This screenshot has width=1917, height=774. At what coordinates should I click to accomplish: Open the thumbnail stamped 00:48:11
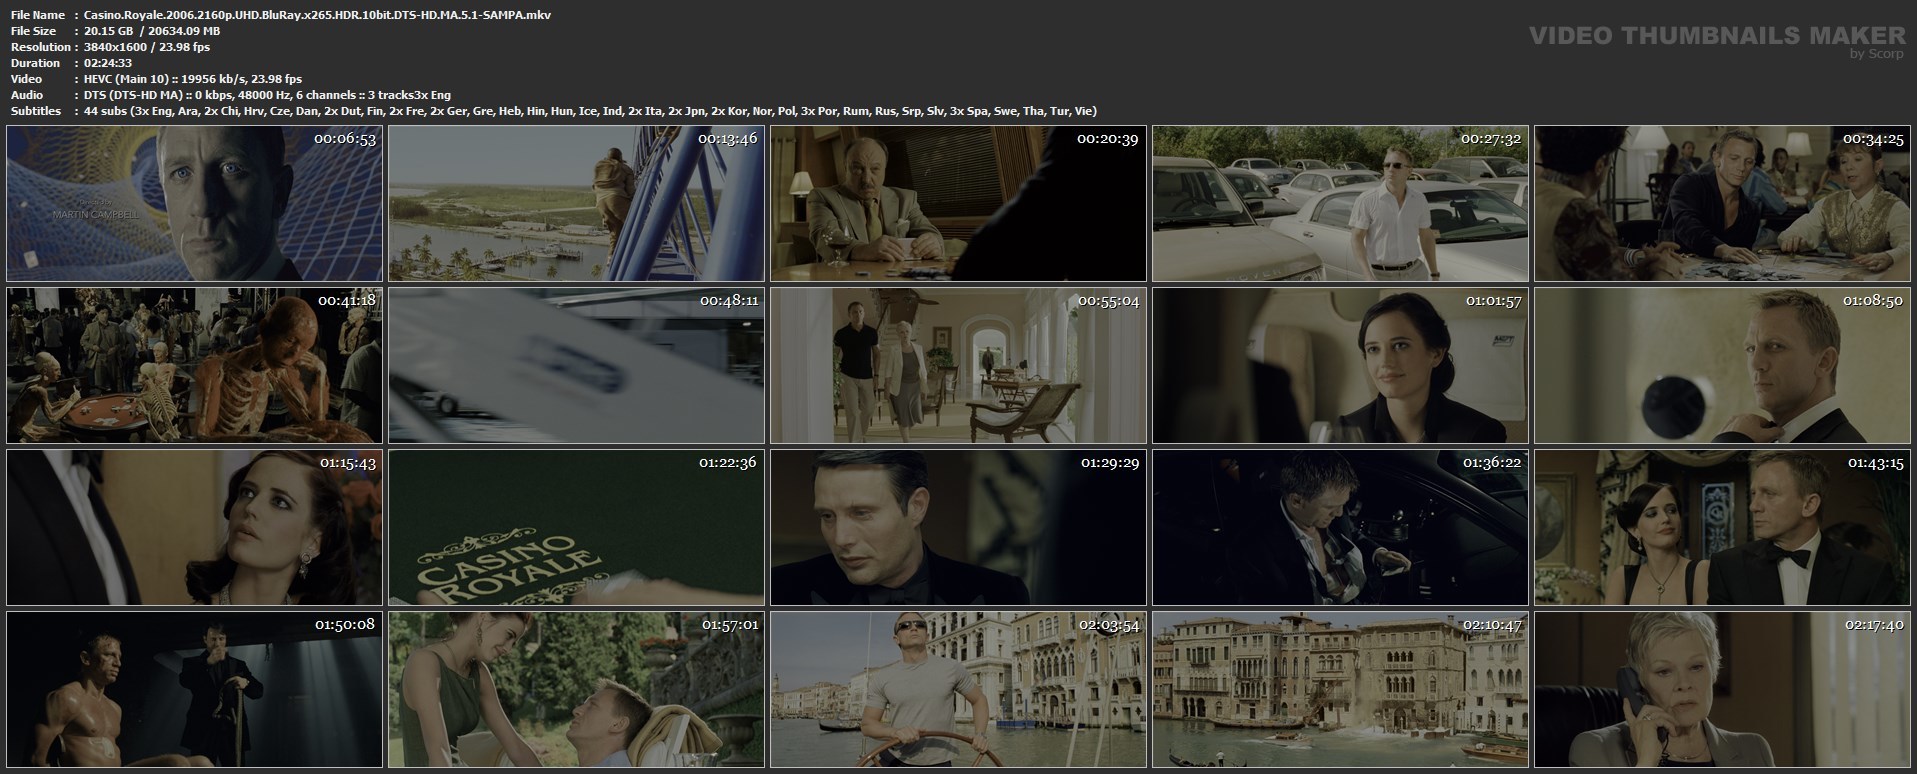coord(576,365)
